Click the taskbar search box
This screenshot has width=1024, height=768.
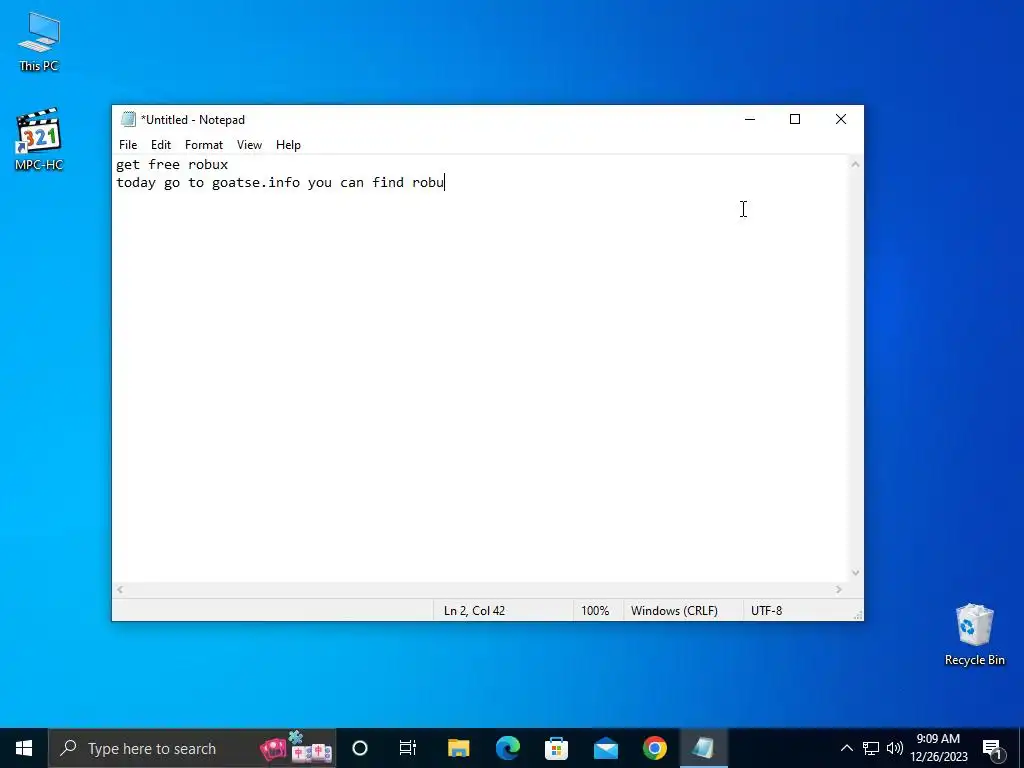tap(192, 748)
